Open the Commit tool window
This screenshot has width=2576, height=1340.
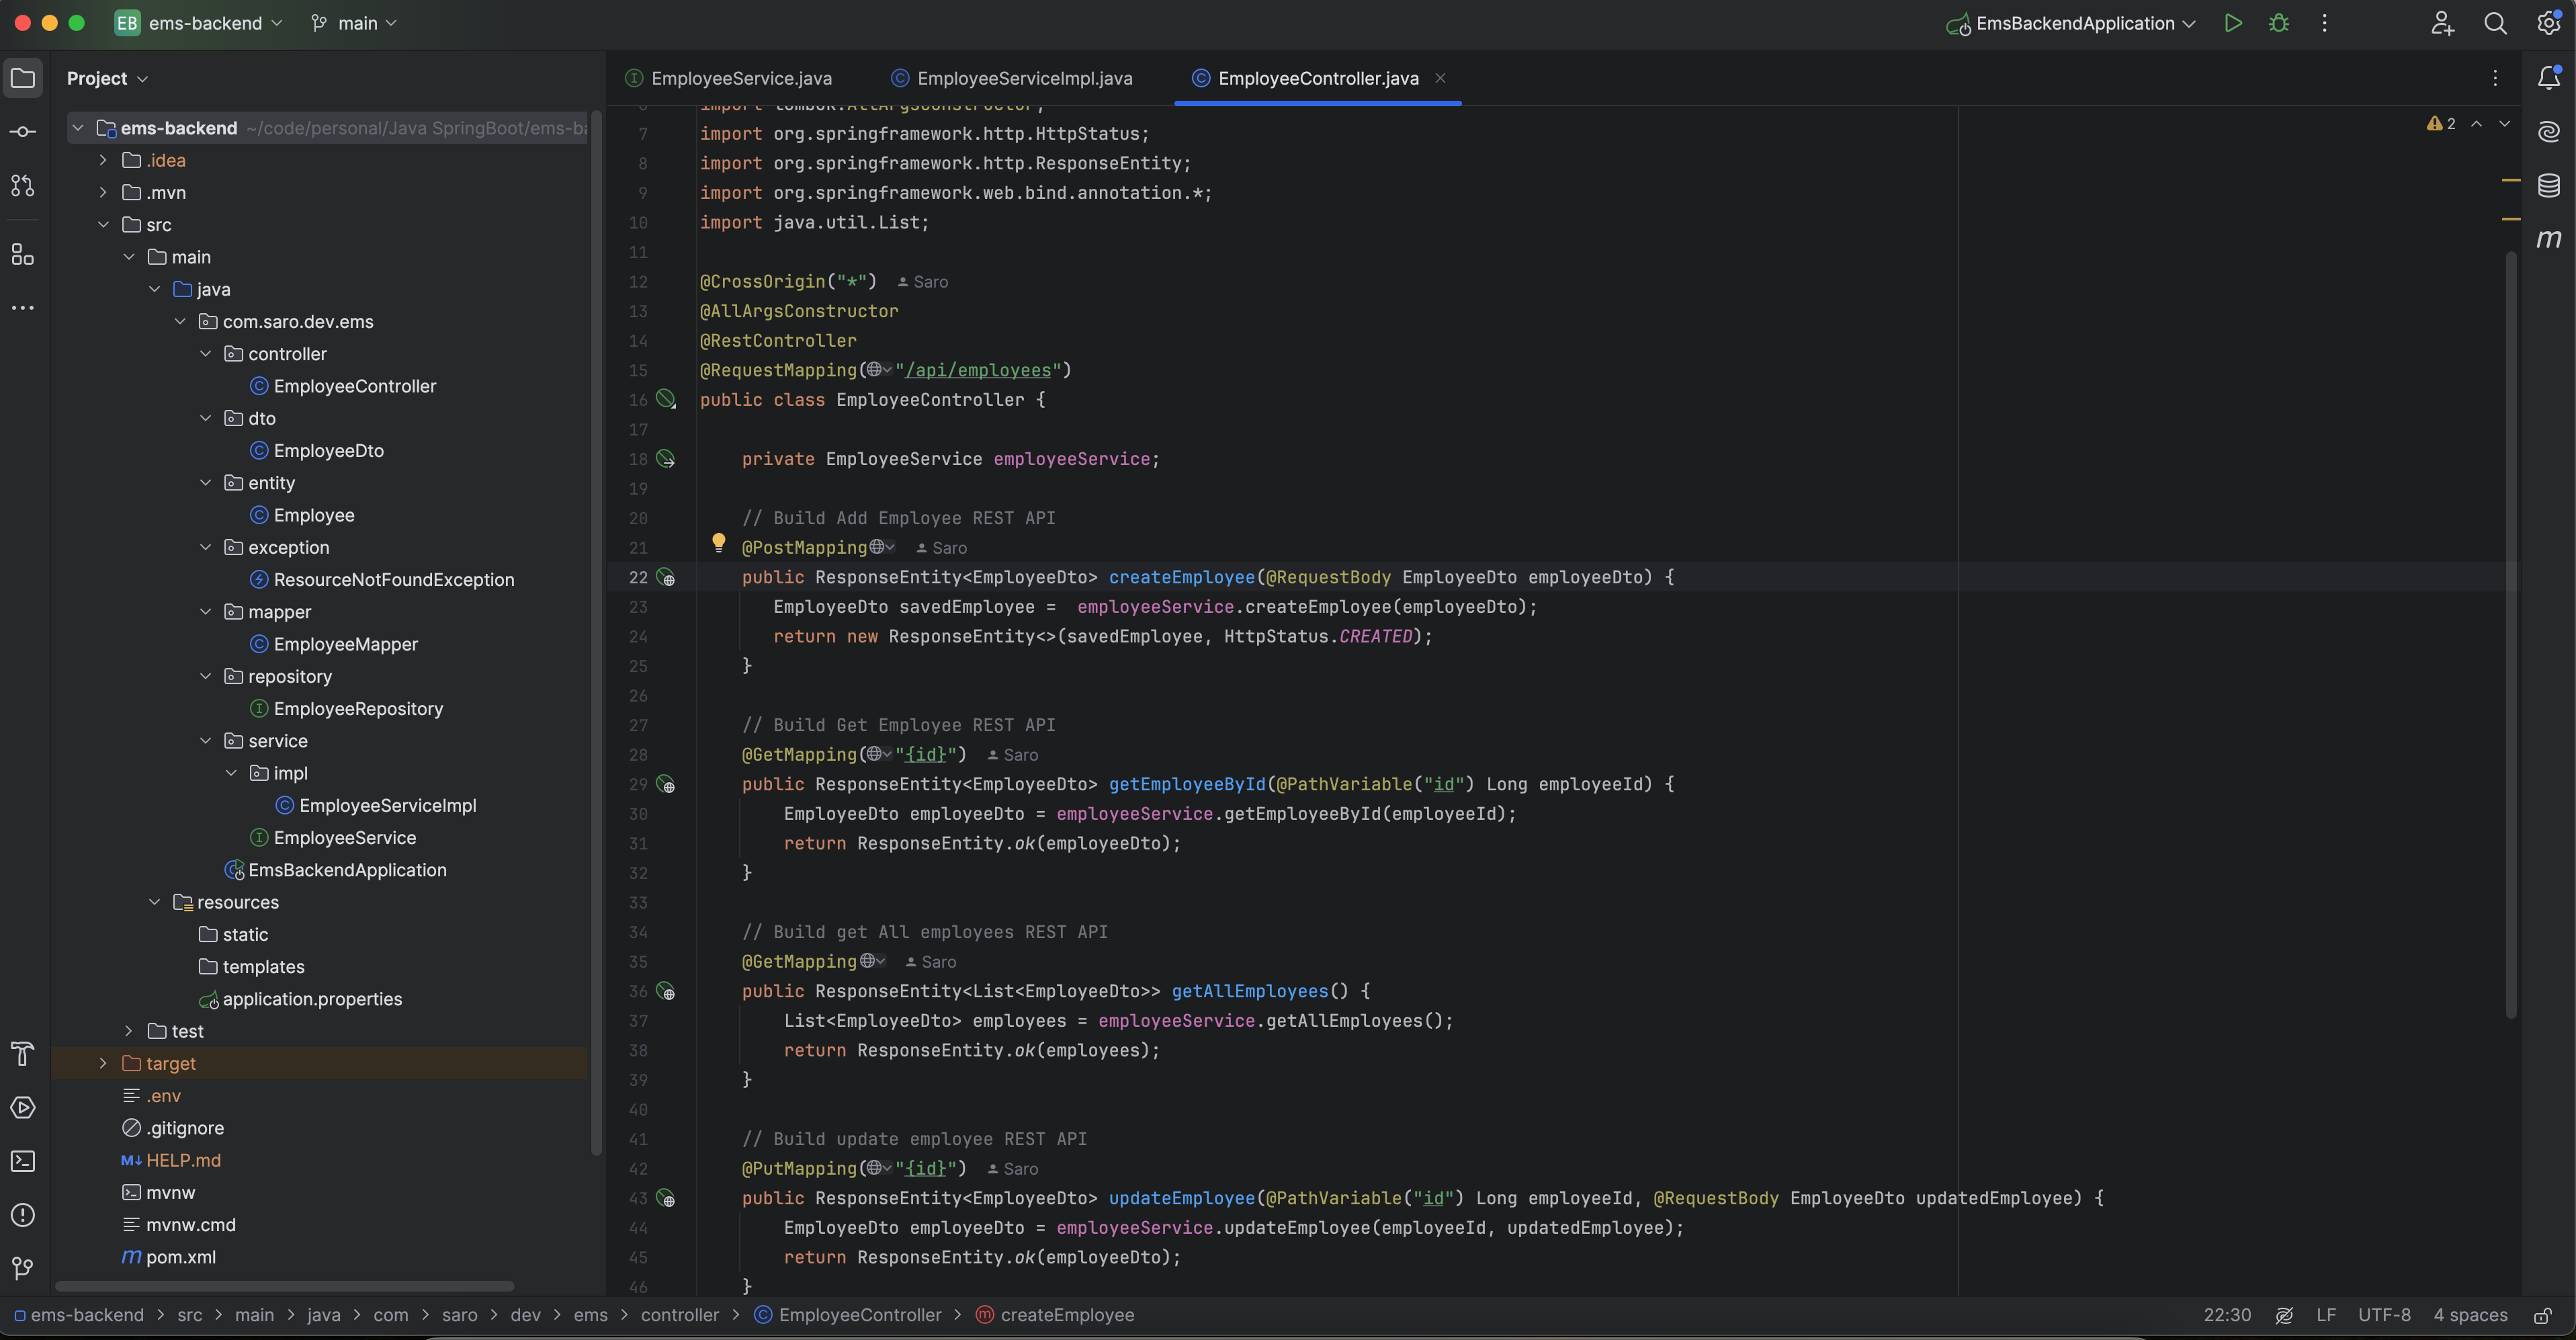click(x=22, y=132)
